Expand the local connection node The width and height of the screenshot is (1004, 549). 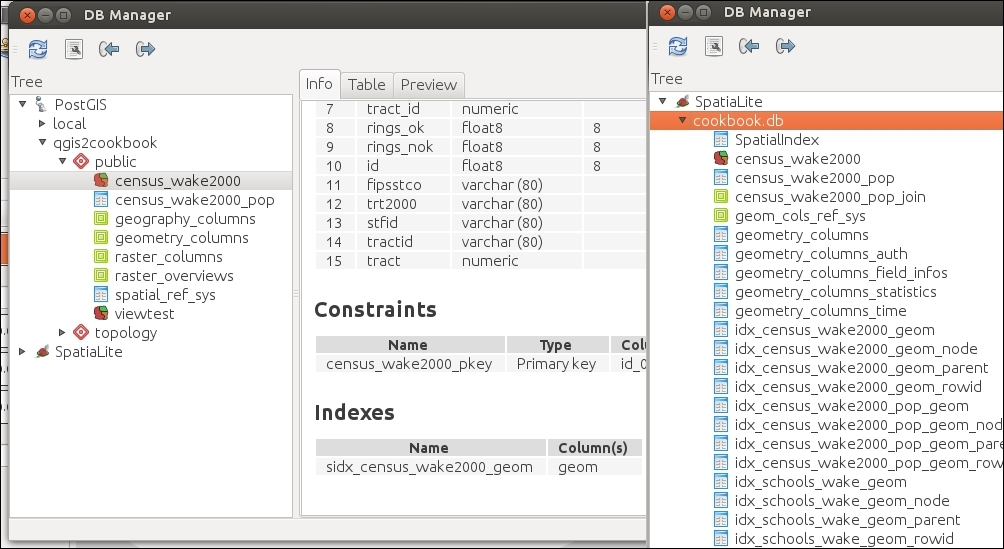coord(42,123)
